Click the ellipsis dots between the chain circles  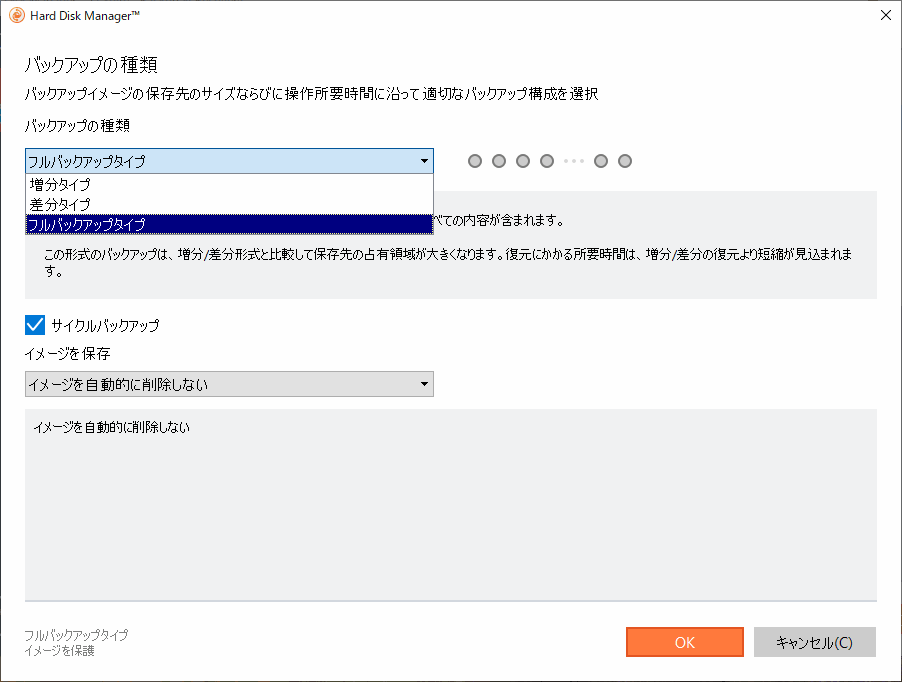tap(572, 160)
